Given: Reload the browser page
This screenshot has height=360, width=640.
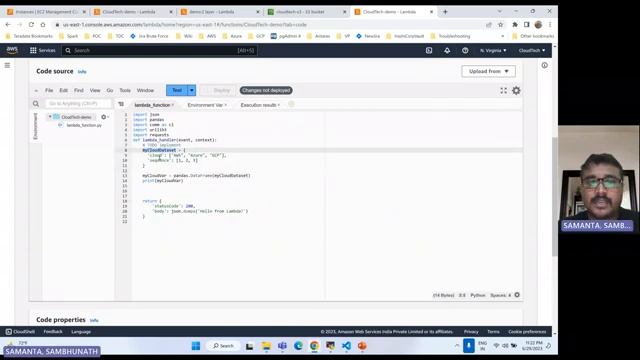Looking at the screenshot, I should coord(31,24).
